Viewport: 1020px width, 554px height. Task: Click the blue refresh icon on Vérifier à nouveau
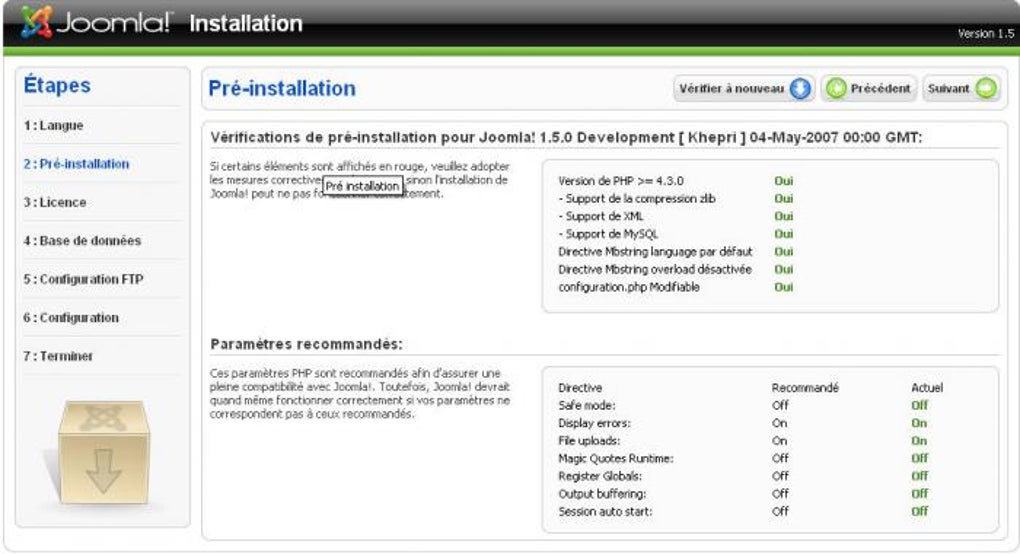[x=800, y=88]
